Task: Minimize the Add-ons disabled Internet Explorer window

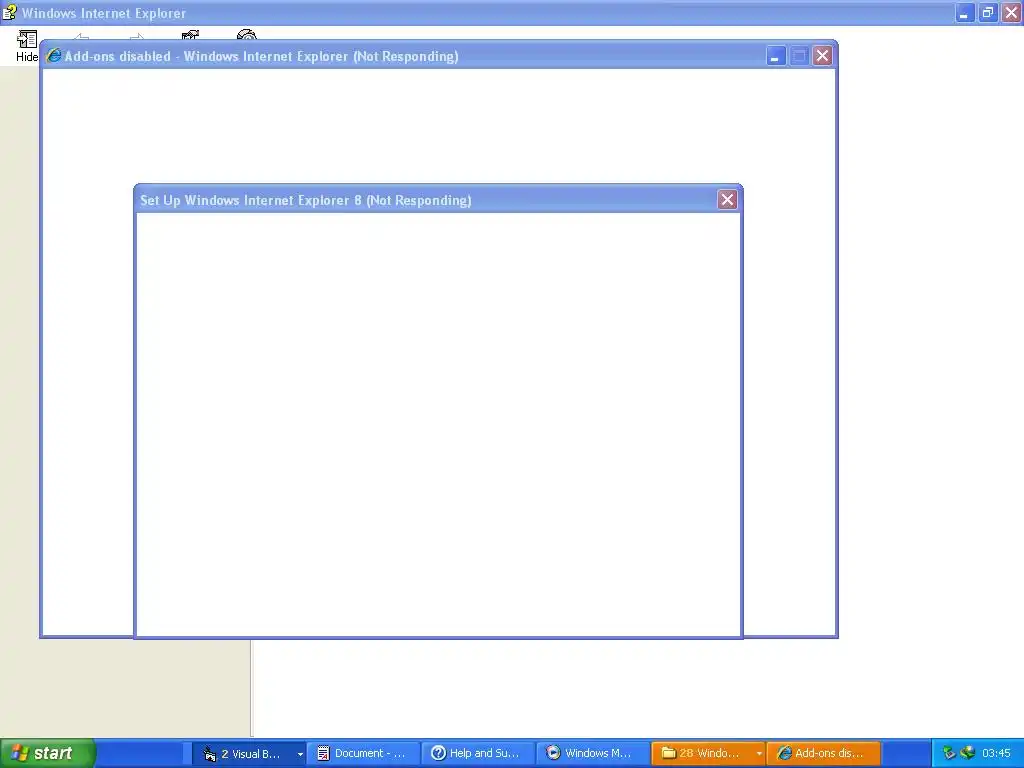Action: coord(775,56)
